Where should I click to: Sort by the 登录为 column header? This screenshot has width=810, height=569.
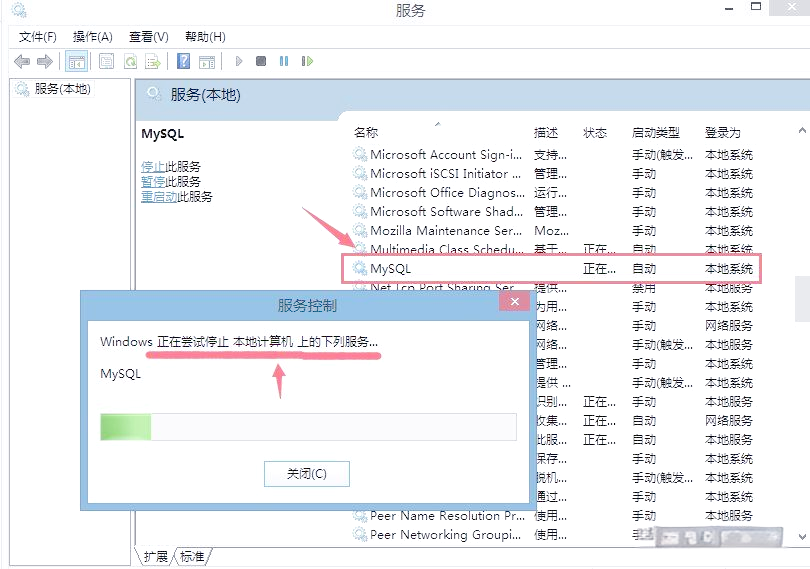pyautogui.click(x=723, y=132)
